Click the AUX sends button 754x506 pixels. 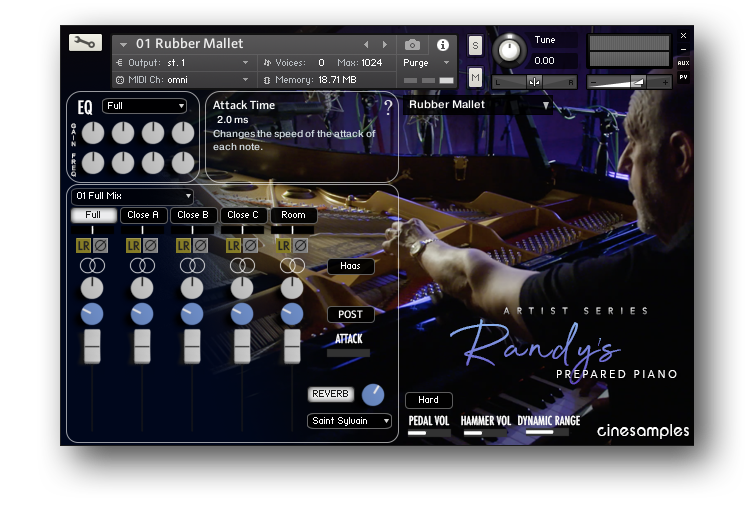click(x=683, y=63)
